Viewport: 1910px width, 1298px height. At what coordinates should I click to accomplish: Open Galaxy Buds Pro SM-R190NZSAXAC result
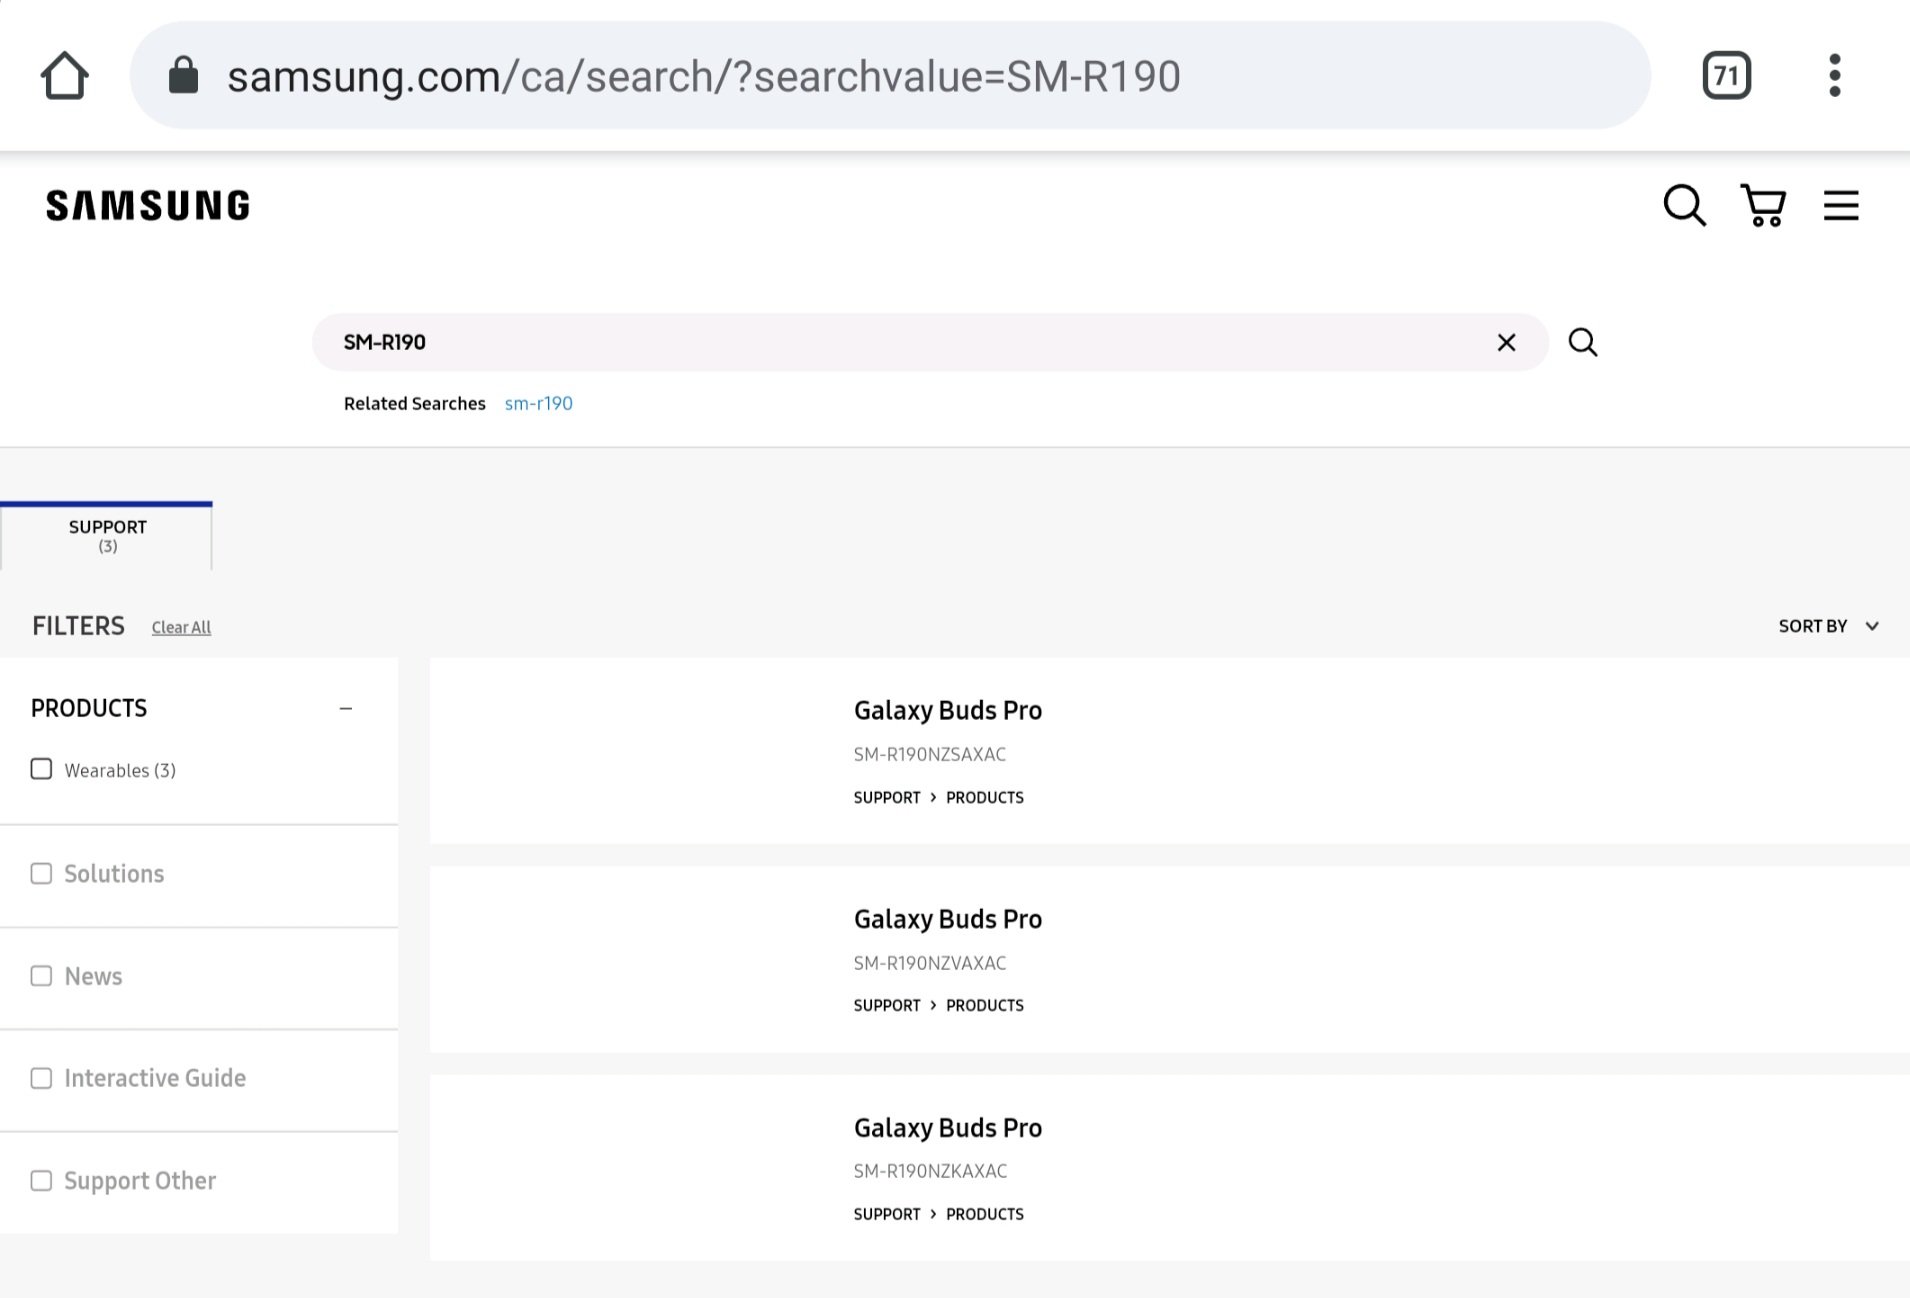pyautogui.click(x=947, y=711)
